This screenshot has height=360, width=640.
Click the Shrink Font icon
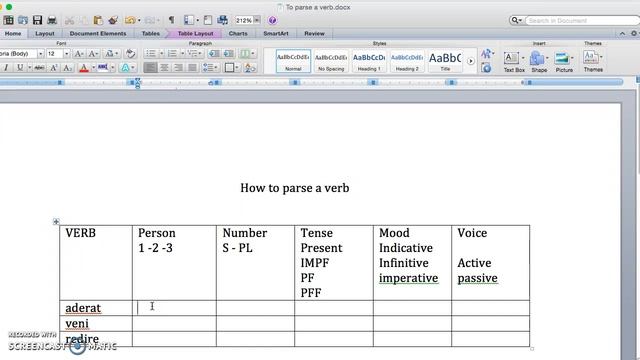pyautogui.click(x=93, y=53)
